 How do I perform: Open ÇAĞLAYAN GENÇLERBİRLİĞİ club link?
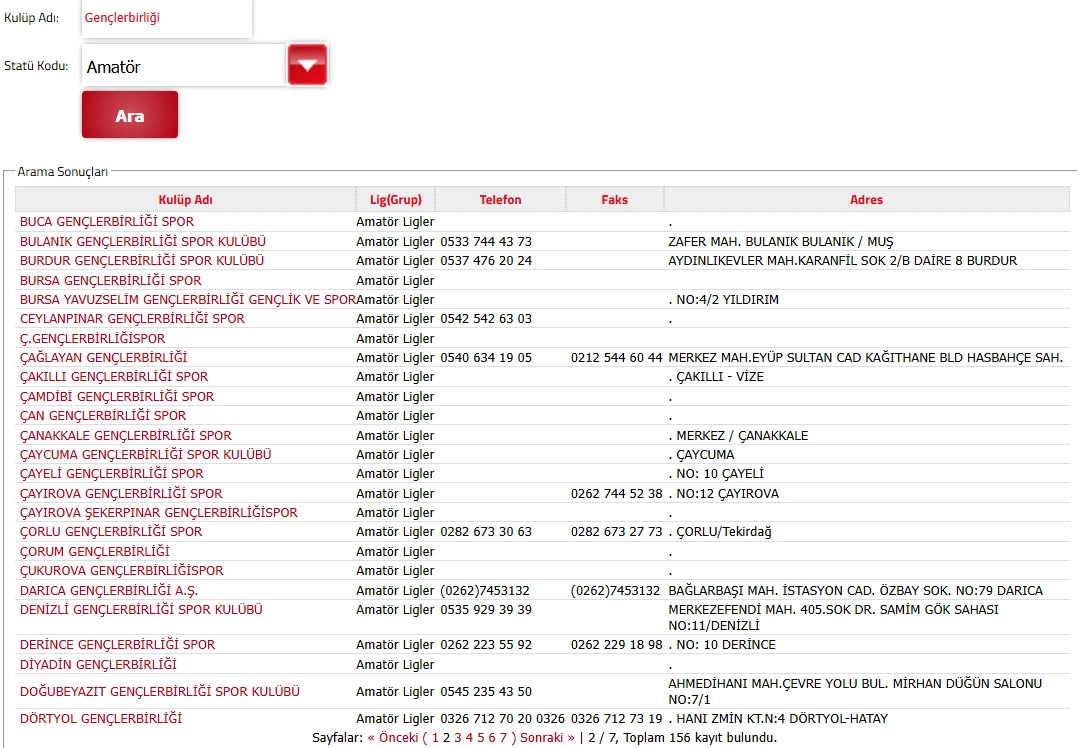pos(103,358)
